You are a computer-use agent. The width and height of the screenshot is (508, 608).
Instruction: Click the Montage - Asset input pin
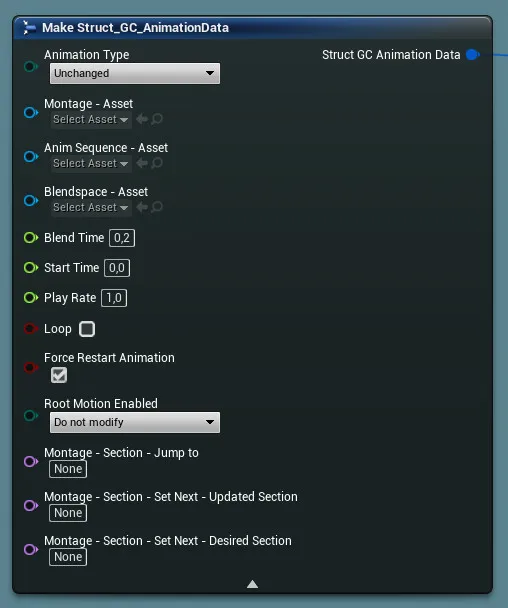tap(31, 112)
